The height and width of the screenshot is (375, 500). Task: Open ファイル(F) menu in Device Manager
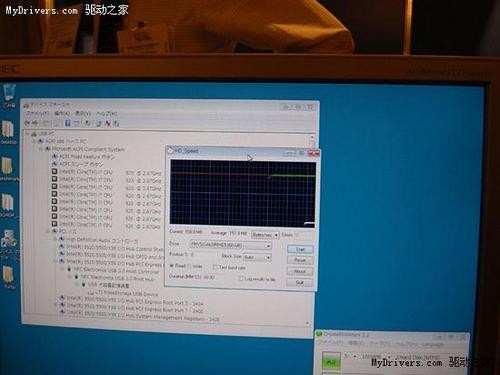point(38,113)
